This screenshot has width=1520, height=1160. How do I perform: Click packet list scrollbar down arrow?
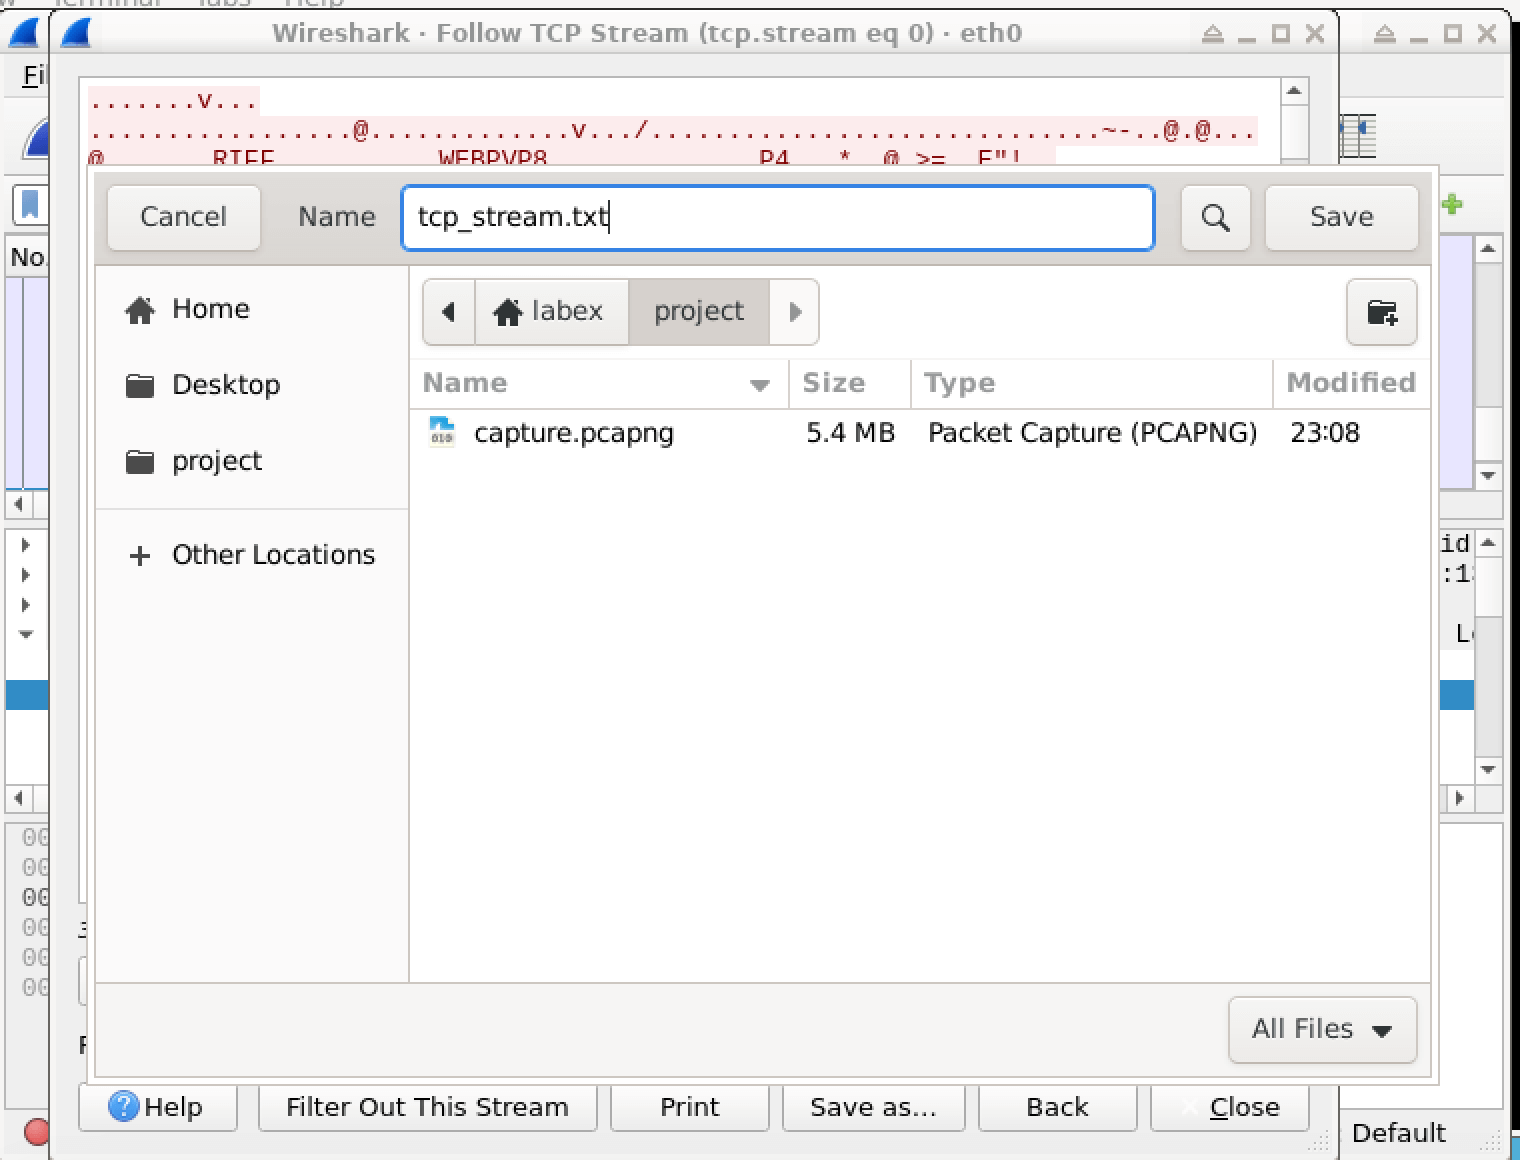1488,476
